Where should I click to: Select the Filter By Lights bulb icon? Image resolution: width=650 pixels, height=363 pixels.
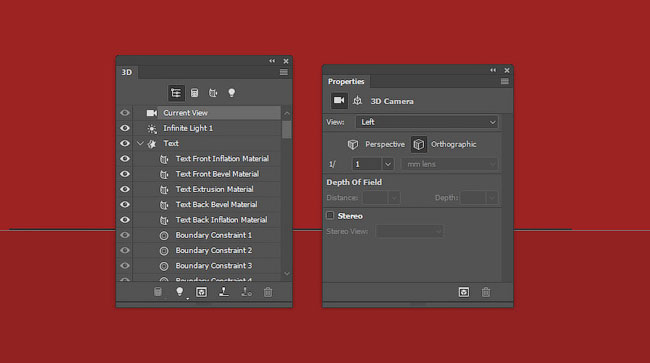(232, 93)
